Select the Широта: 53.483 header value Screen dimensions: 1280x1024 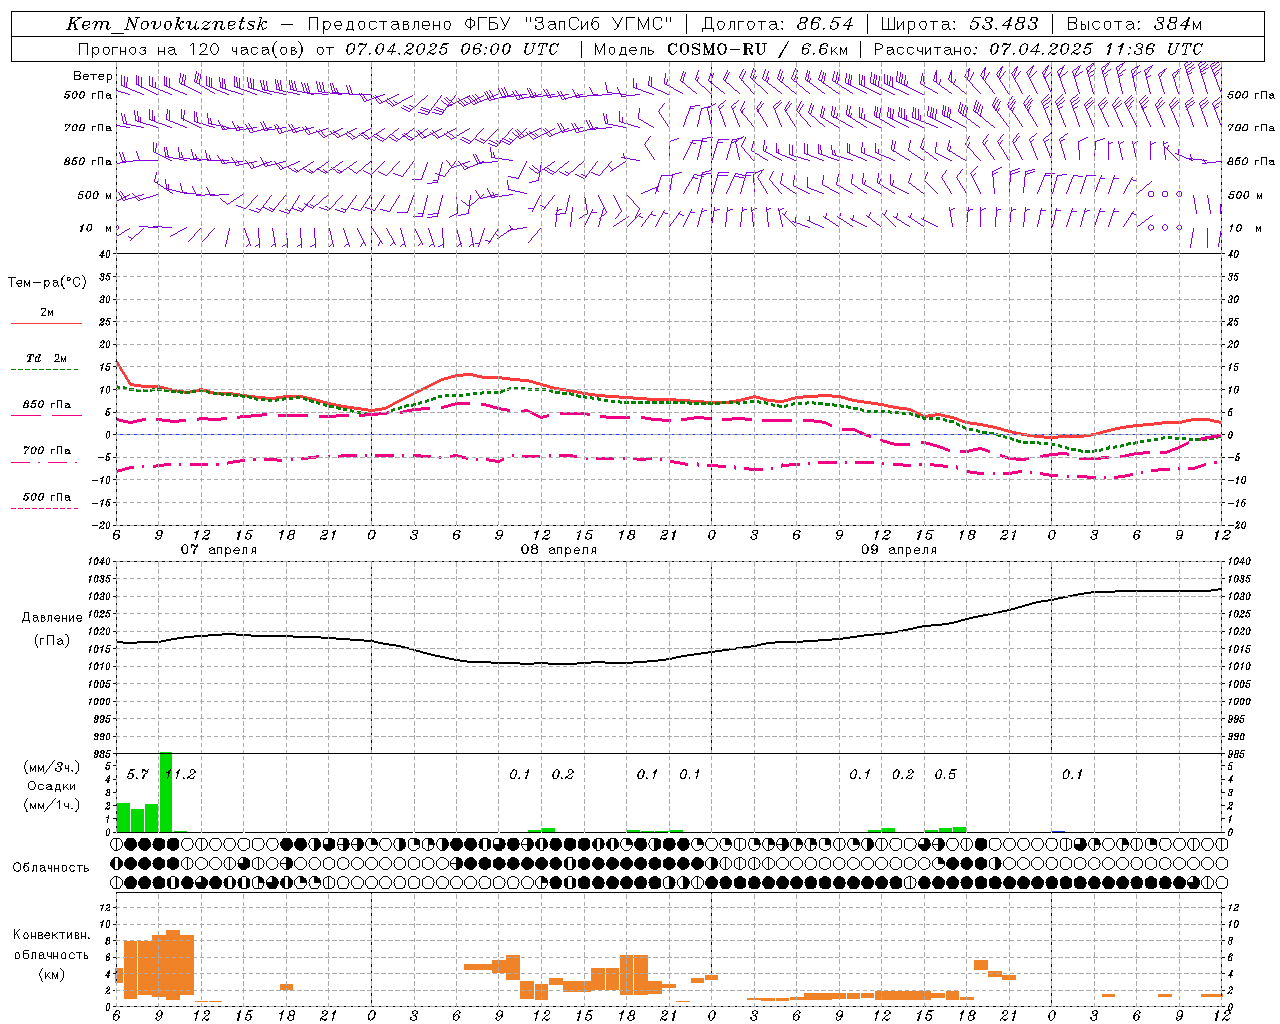tap(960, 24)
